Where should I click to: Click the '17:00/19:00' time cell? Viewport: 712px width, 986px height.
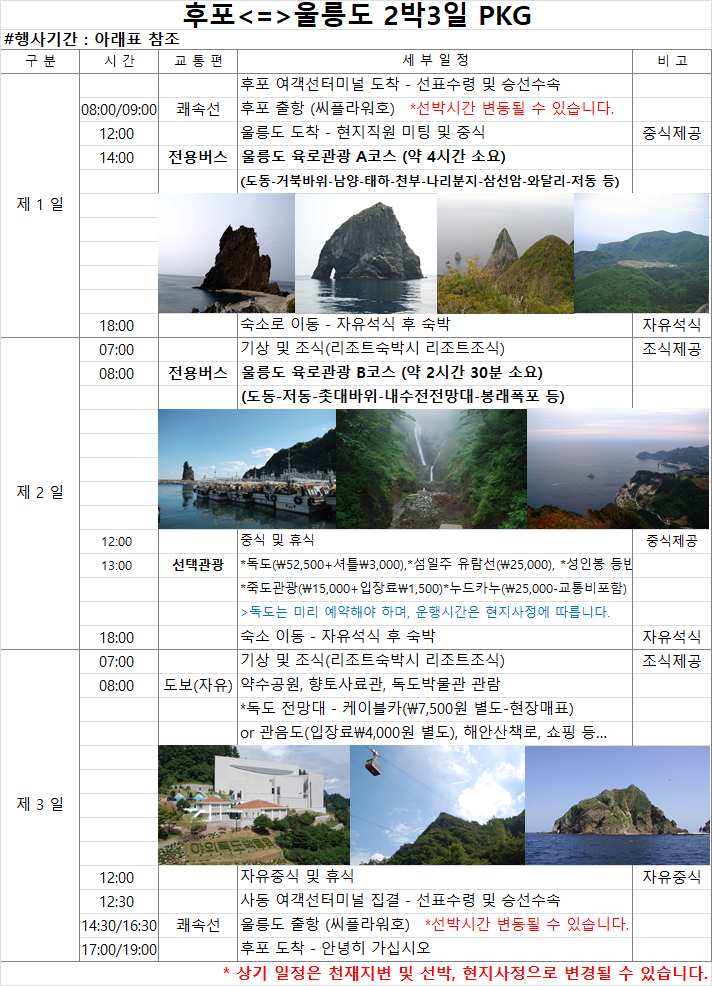coord(119,950)
